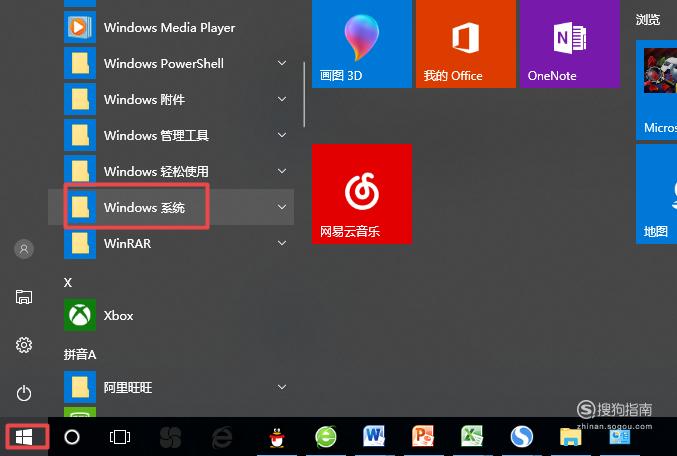Viewport: 677px width, 456px height.
Task: Click the Windows 轻松使用 folder icon
Action: point(80,171)
